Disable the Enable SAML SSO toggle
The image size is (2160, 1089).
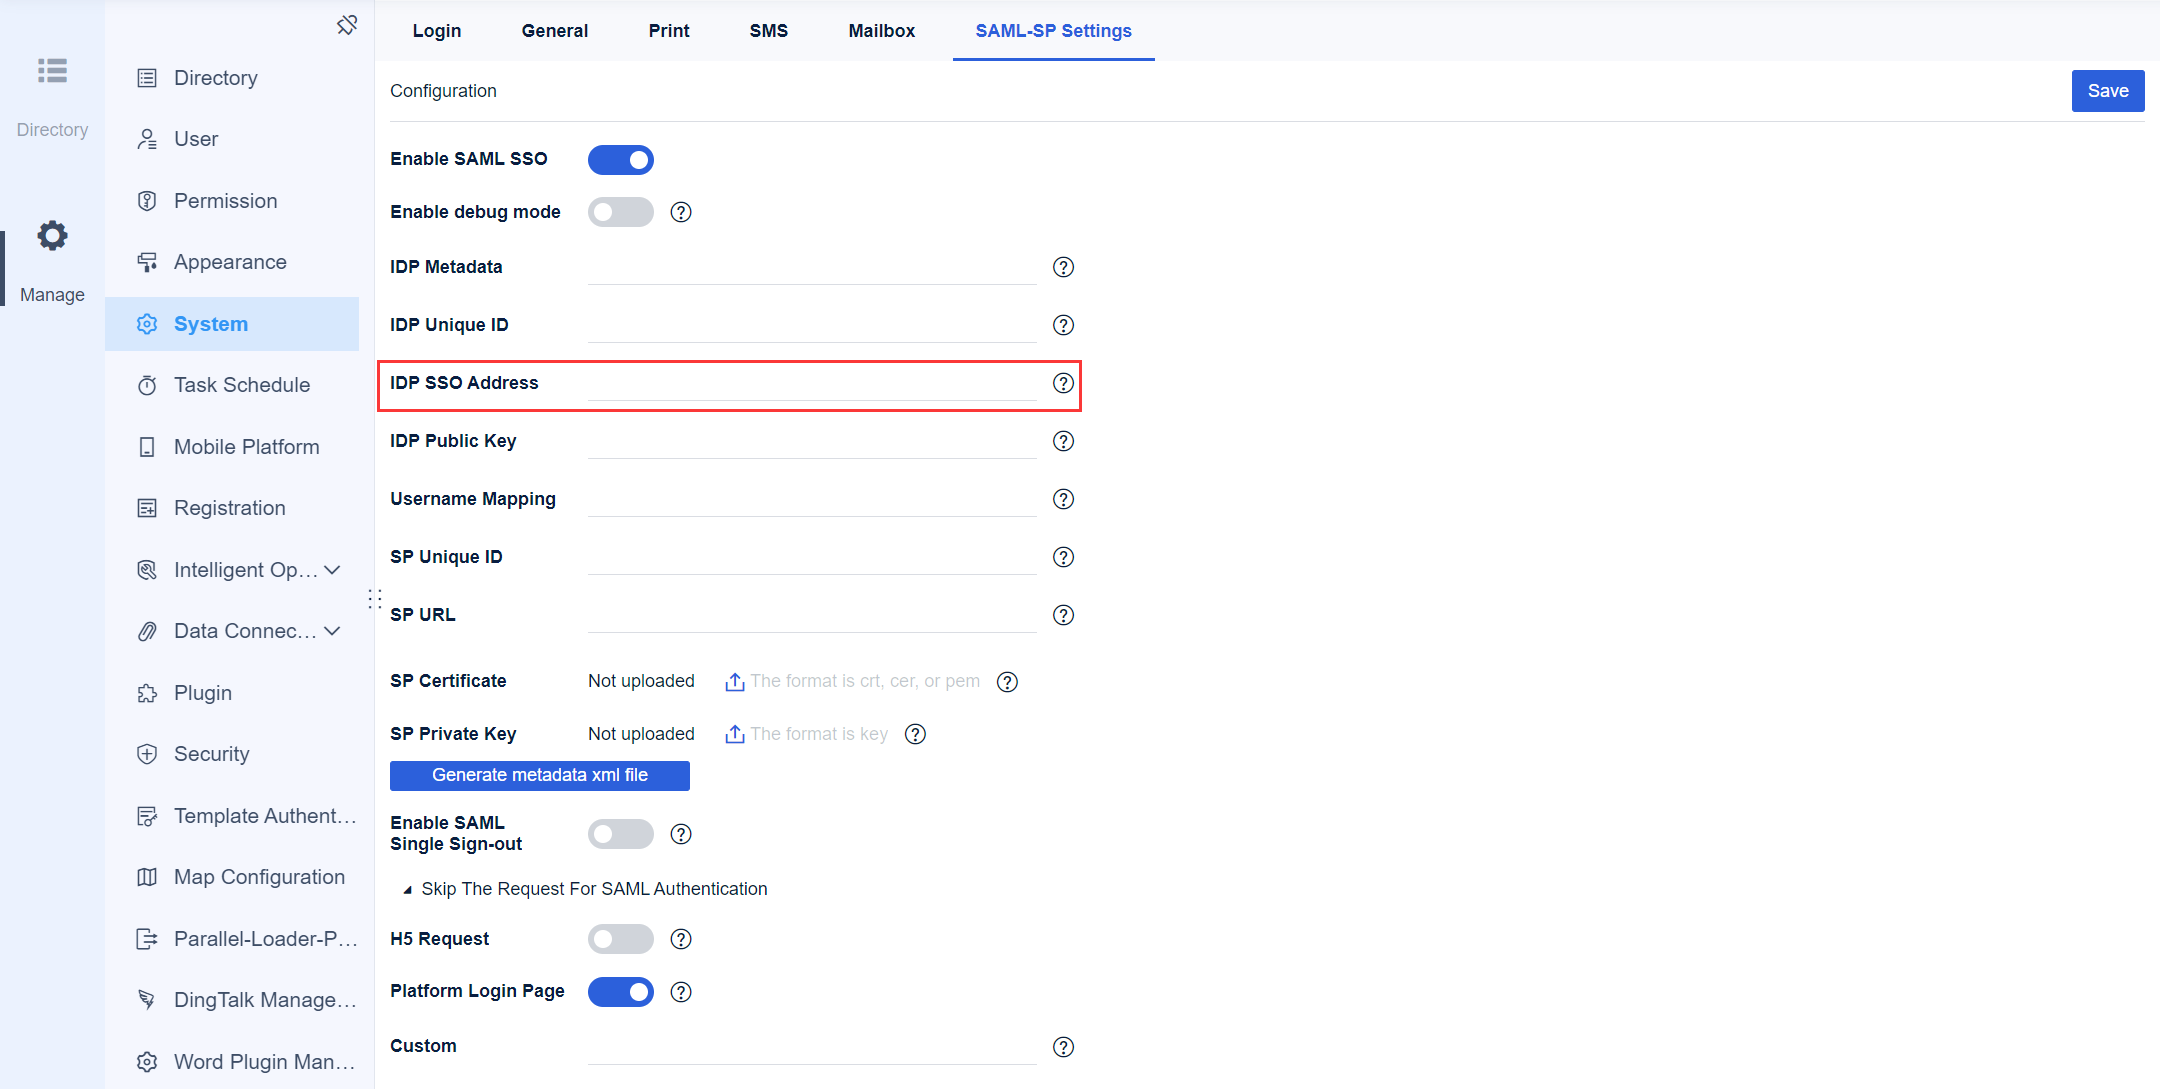[x=620, y=159]
